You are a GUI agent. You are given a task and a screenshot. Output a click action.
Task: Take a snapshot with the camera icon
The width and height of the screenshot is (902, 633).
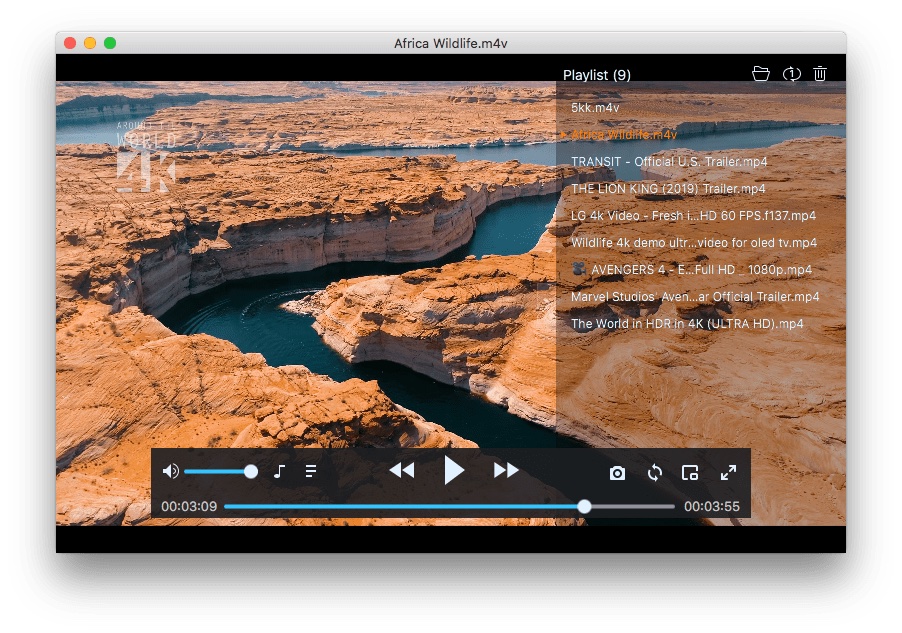click(x=617, y=473)
